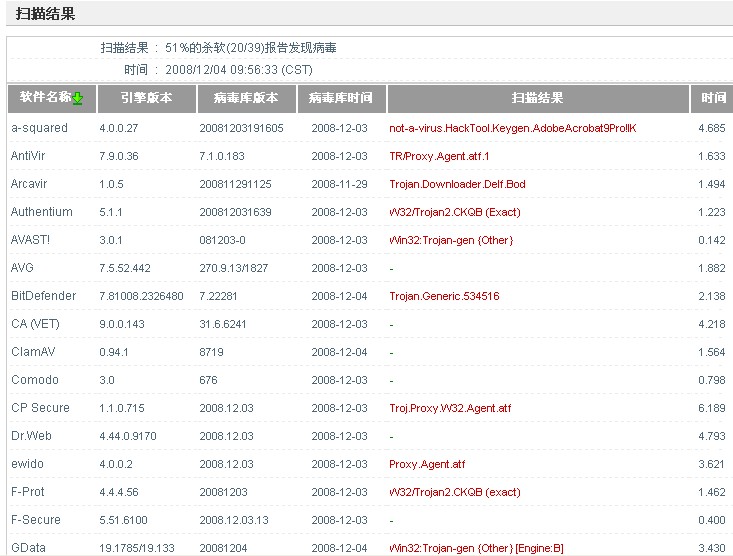Select the CP Secure row name
This screenshot has width=733, height=556.
(40, 408)
